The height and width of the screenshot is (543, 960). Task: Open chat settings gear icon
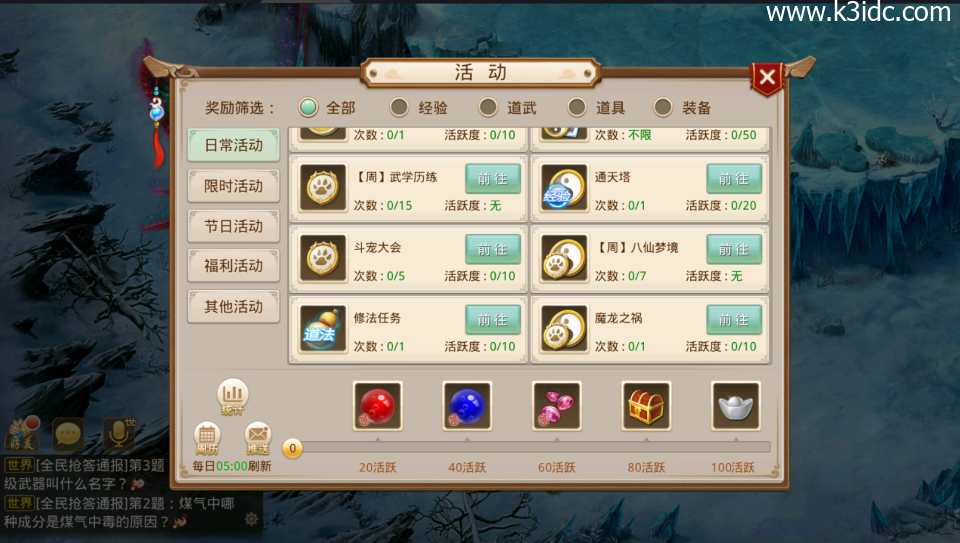(251, 519)
